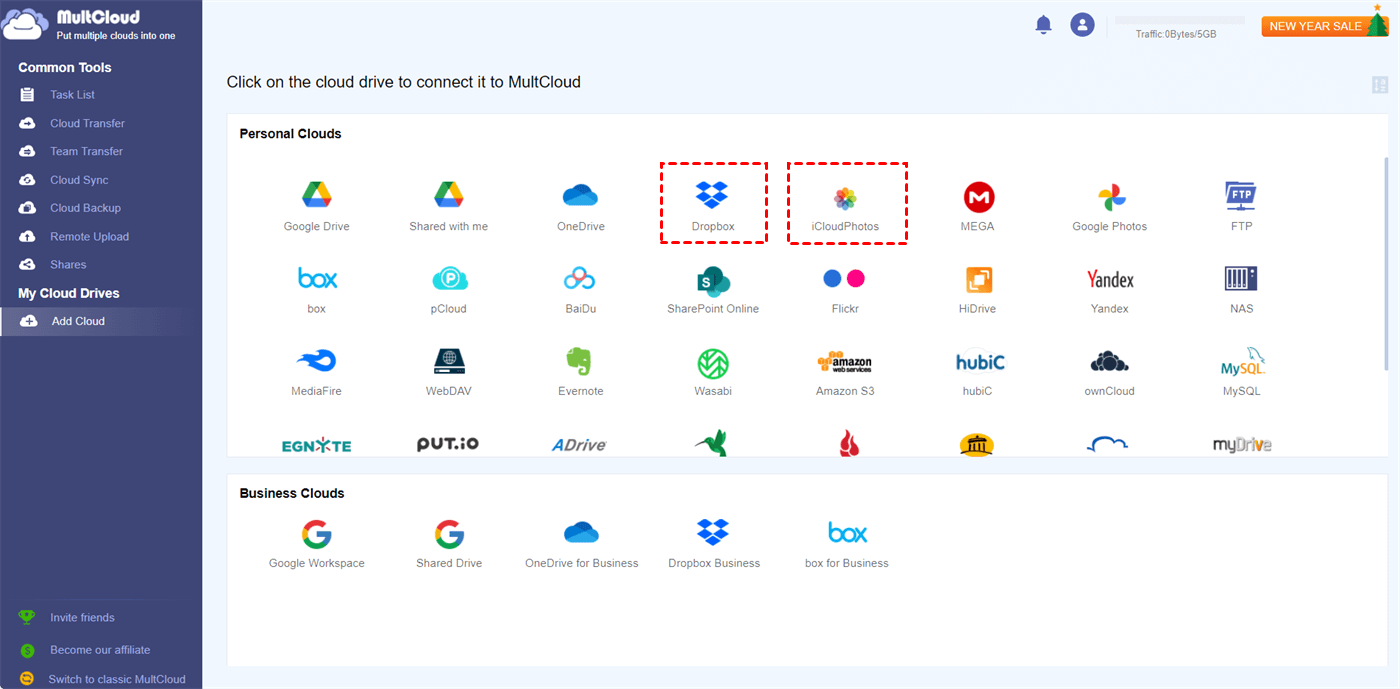Connect MySQL database

(x=1242, y=372)
